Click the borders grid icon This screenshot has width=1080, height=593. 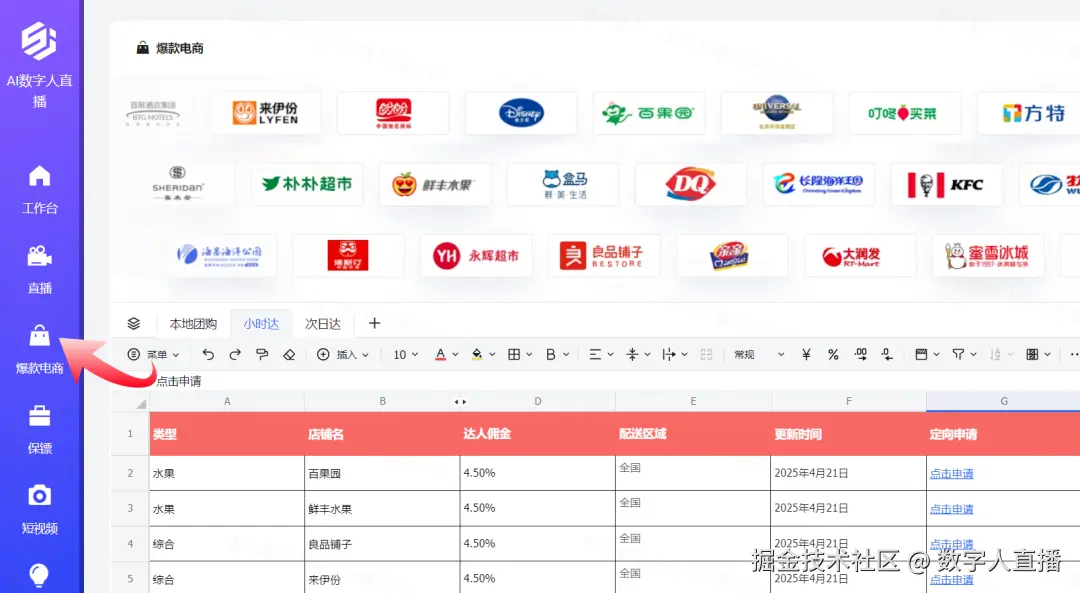514,355
